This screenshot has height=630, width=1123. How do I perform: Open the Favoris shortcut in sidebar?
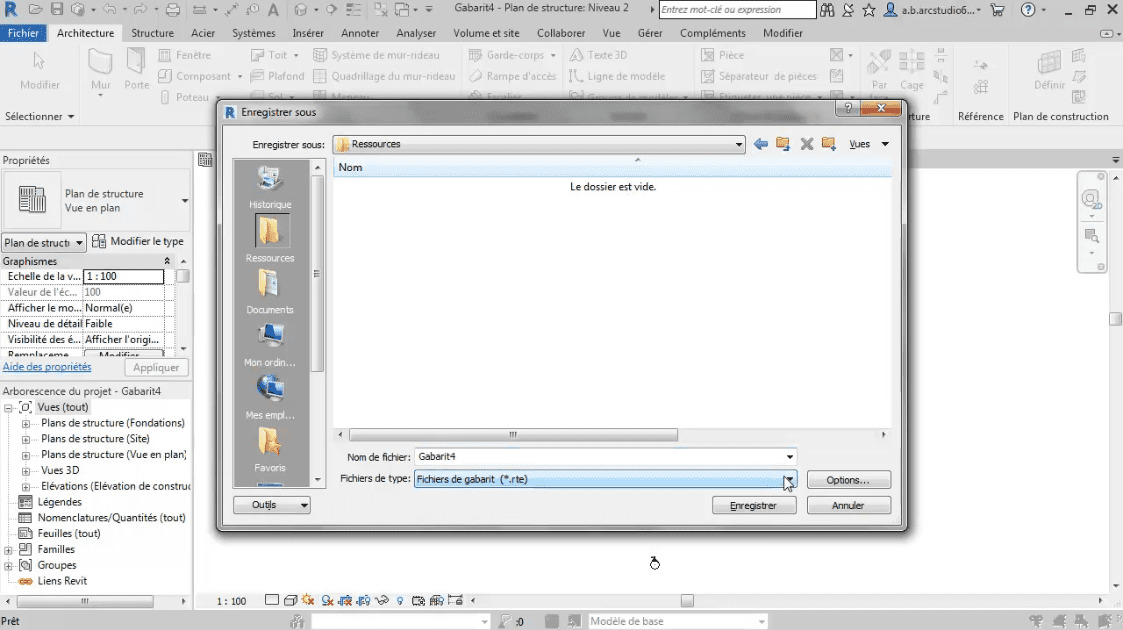[x=270, y=448]
